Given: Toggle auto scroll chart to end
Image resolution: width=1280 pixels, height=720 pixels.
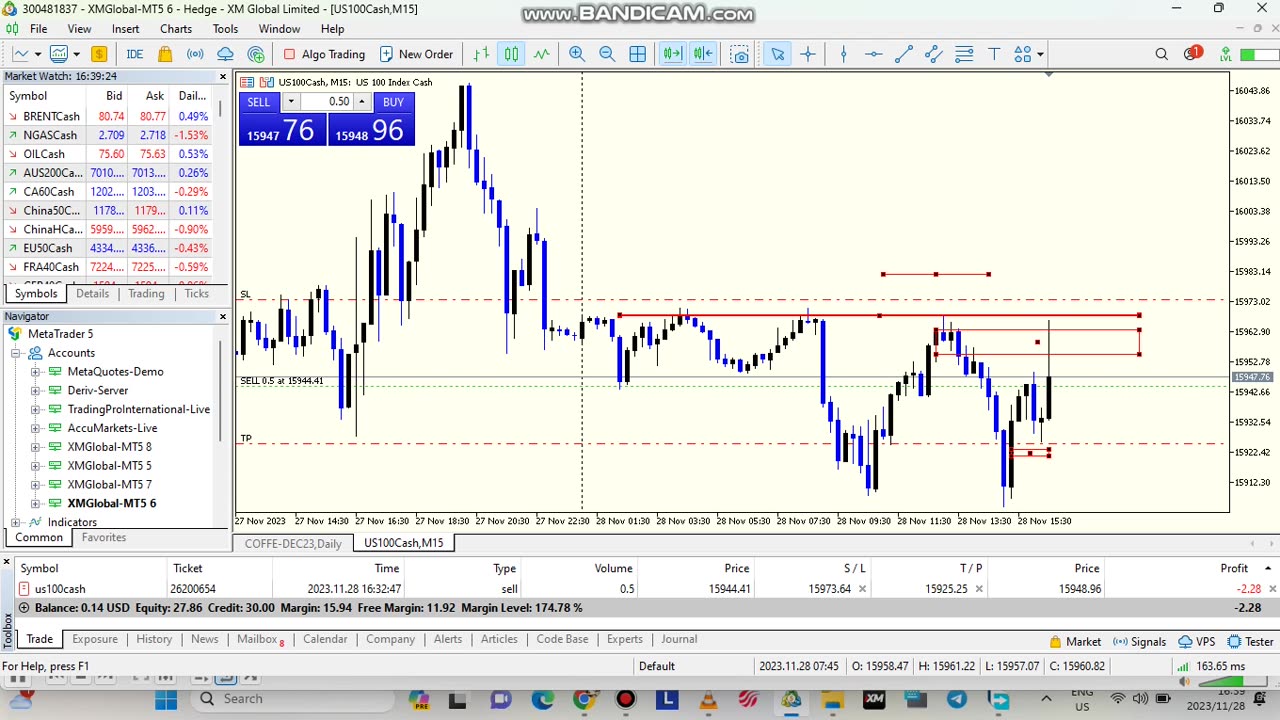Looking at the screenshot, I should 672,54.
